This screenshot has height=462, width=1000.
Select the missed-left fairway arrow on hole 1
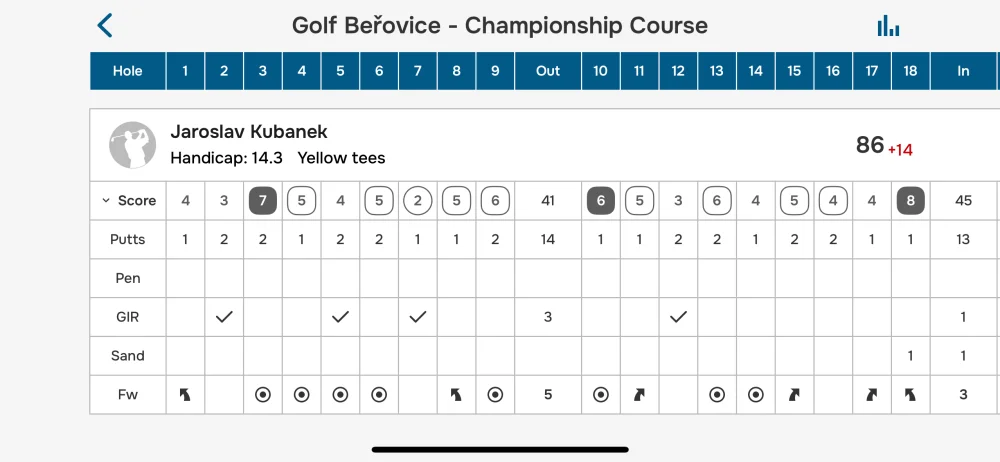[x=185, y=395]
